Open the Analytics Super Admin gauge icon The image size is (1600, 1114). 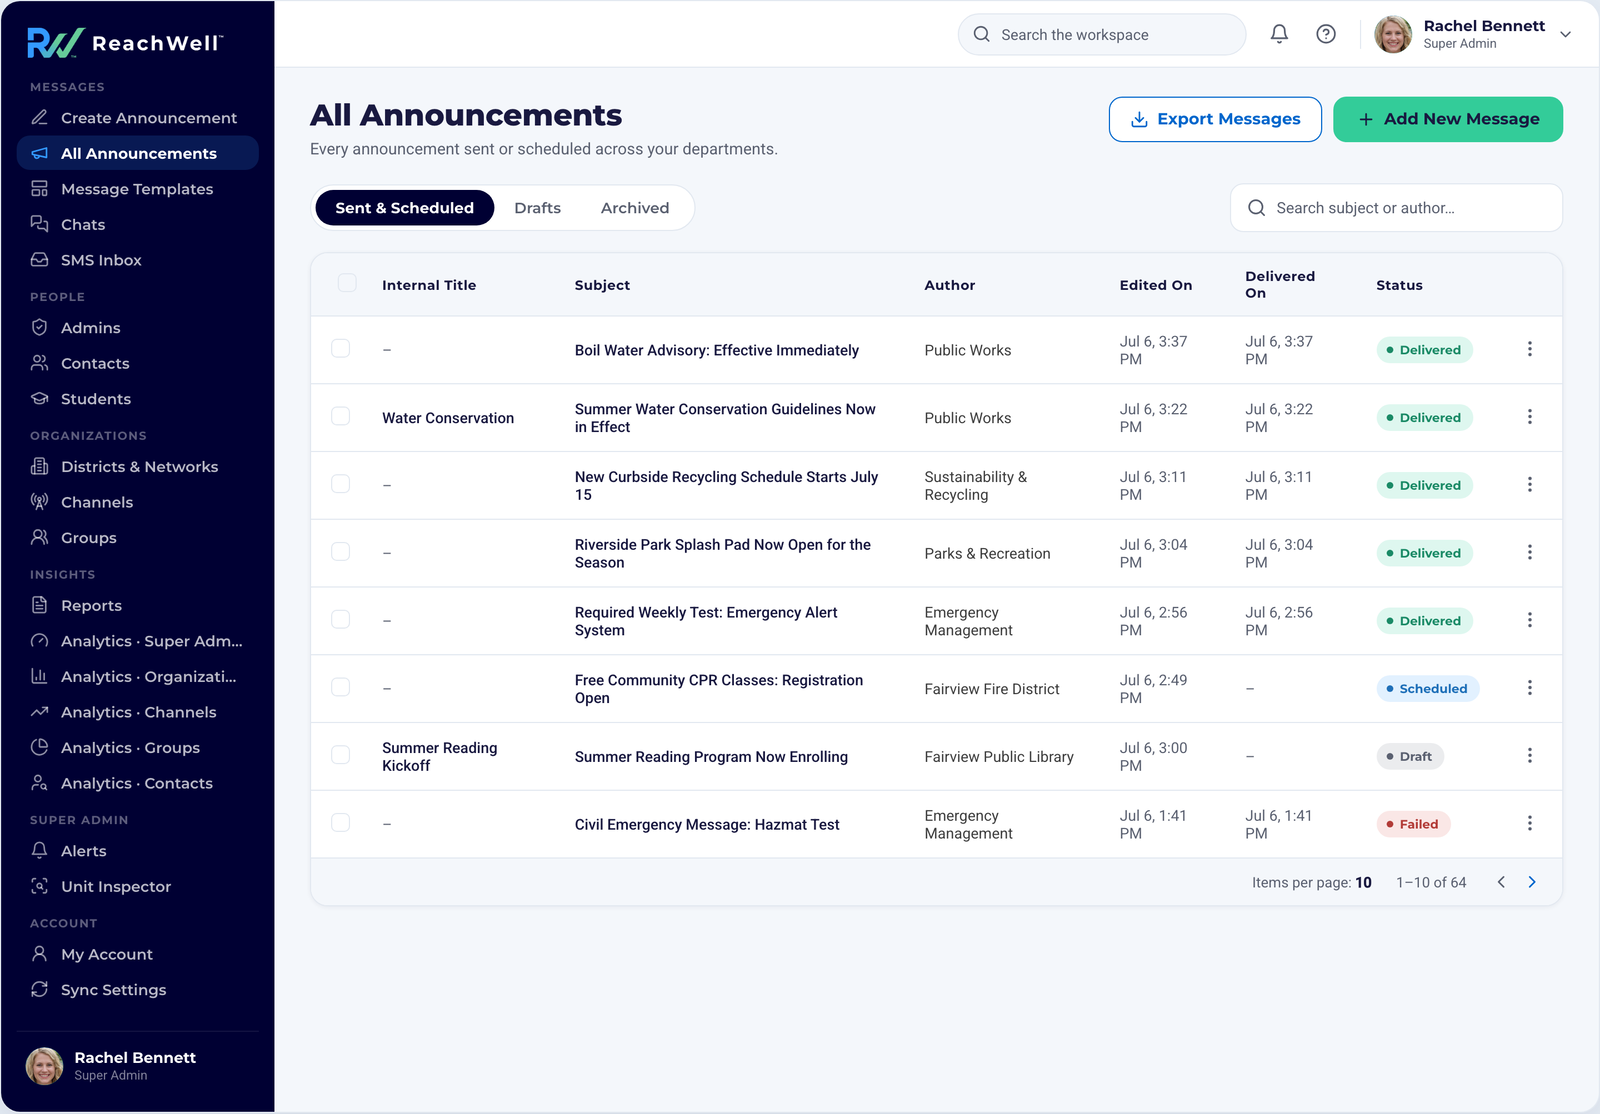coord(40,641)
